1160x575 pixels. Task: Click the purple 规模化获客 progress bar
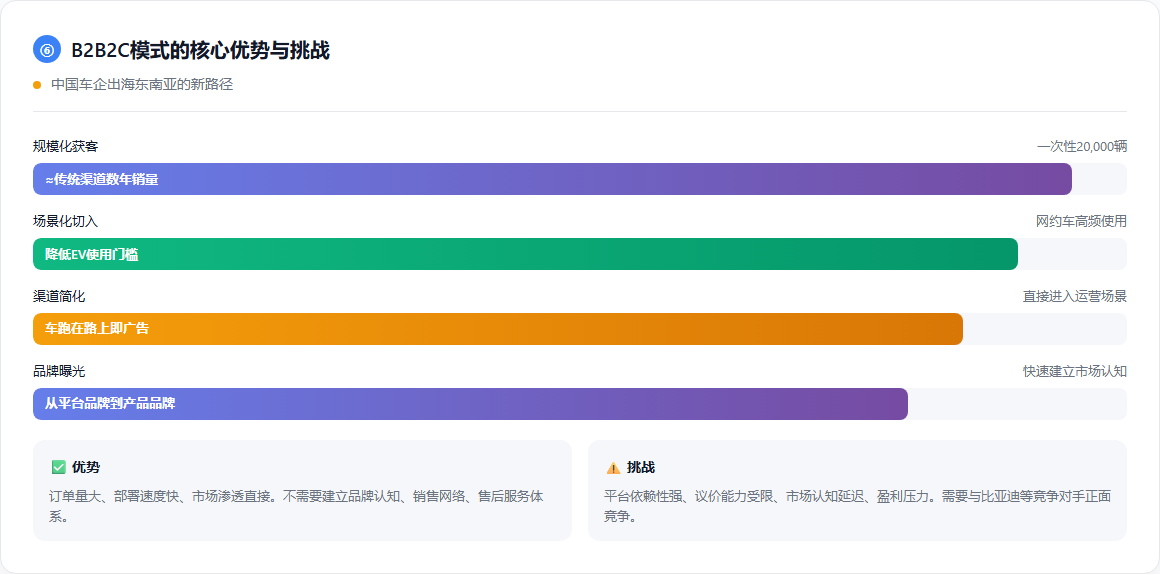pos(552,179)
